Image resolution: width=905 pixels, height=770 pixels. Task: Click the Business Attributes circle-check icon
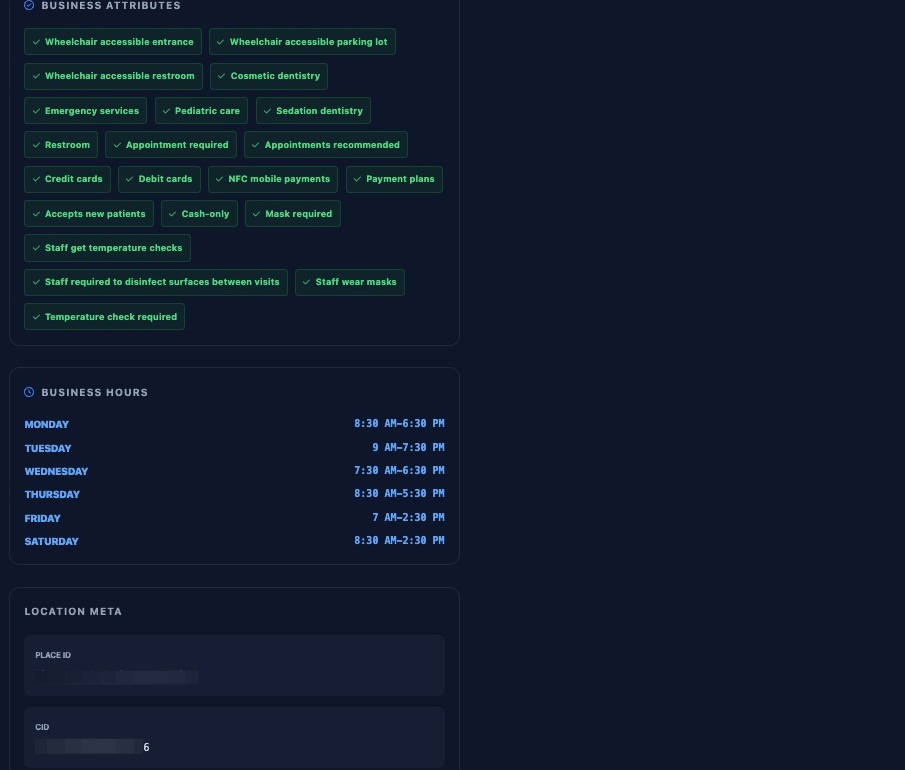pos(29,5)
